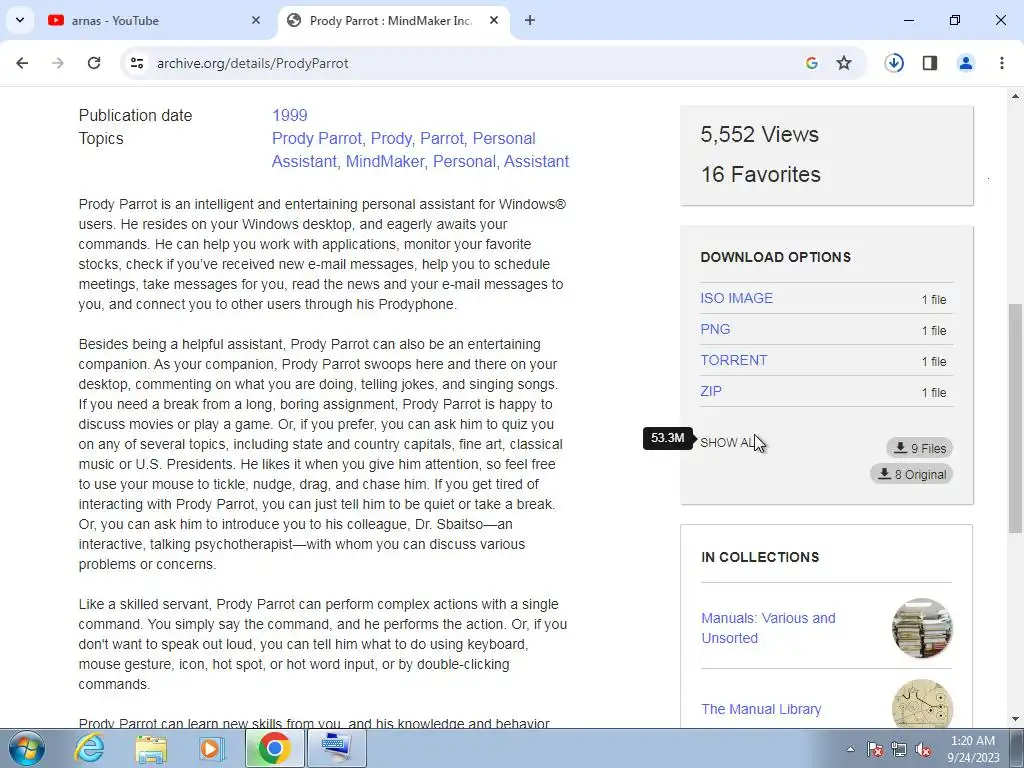Click the Action Center flag tray icon
Screen dimensions: 1024x768
(875, 749)
